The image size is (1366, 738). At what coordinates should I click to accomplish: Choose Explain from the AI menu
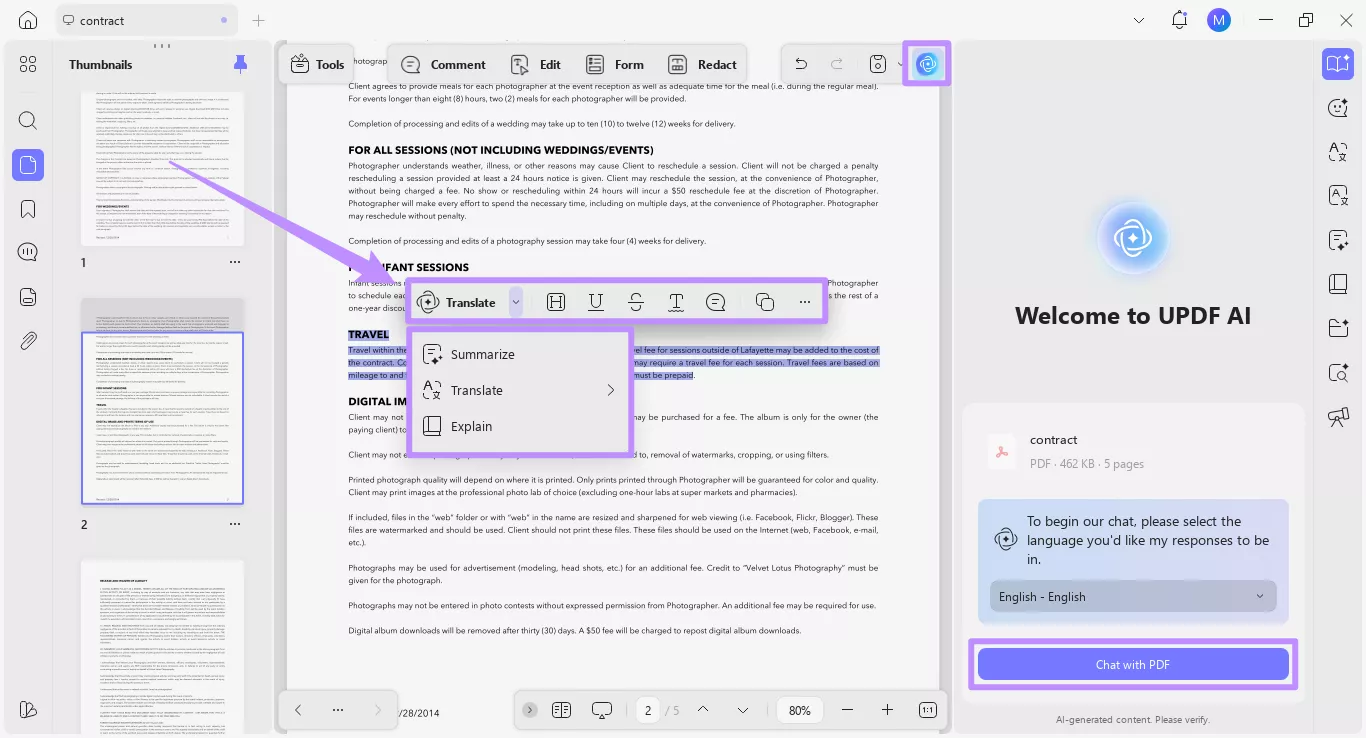tap(520, 426)
